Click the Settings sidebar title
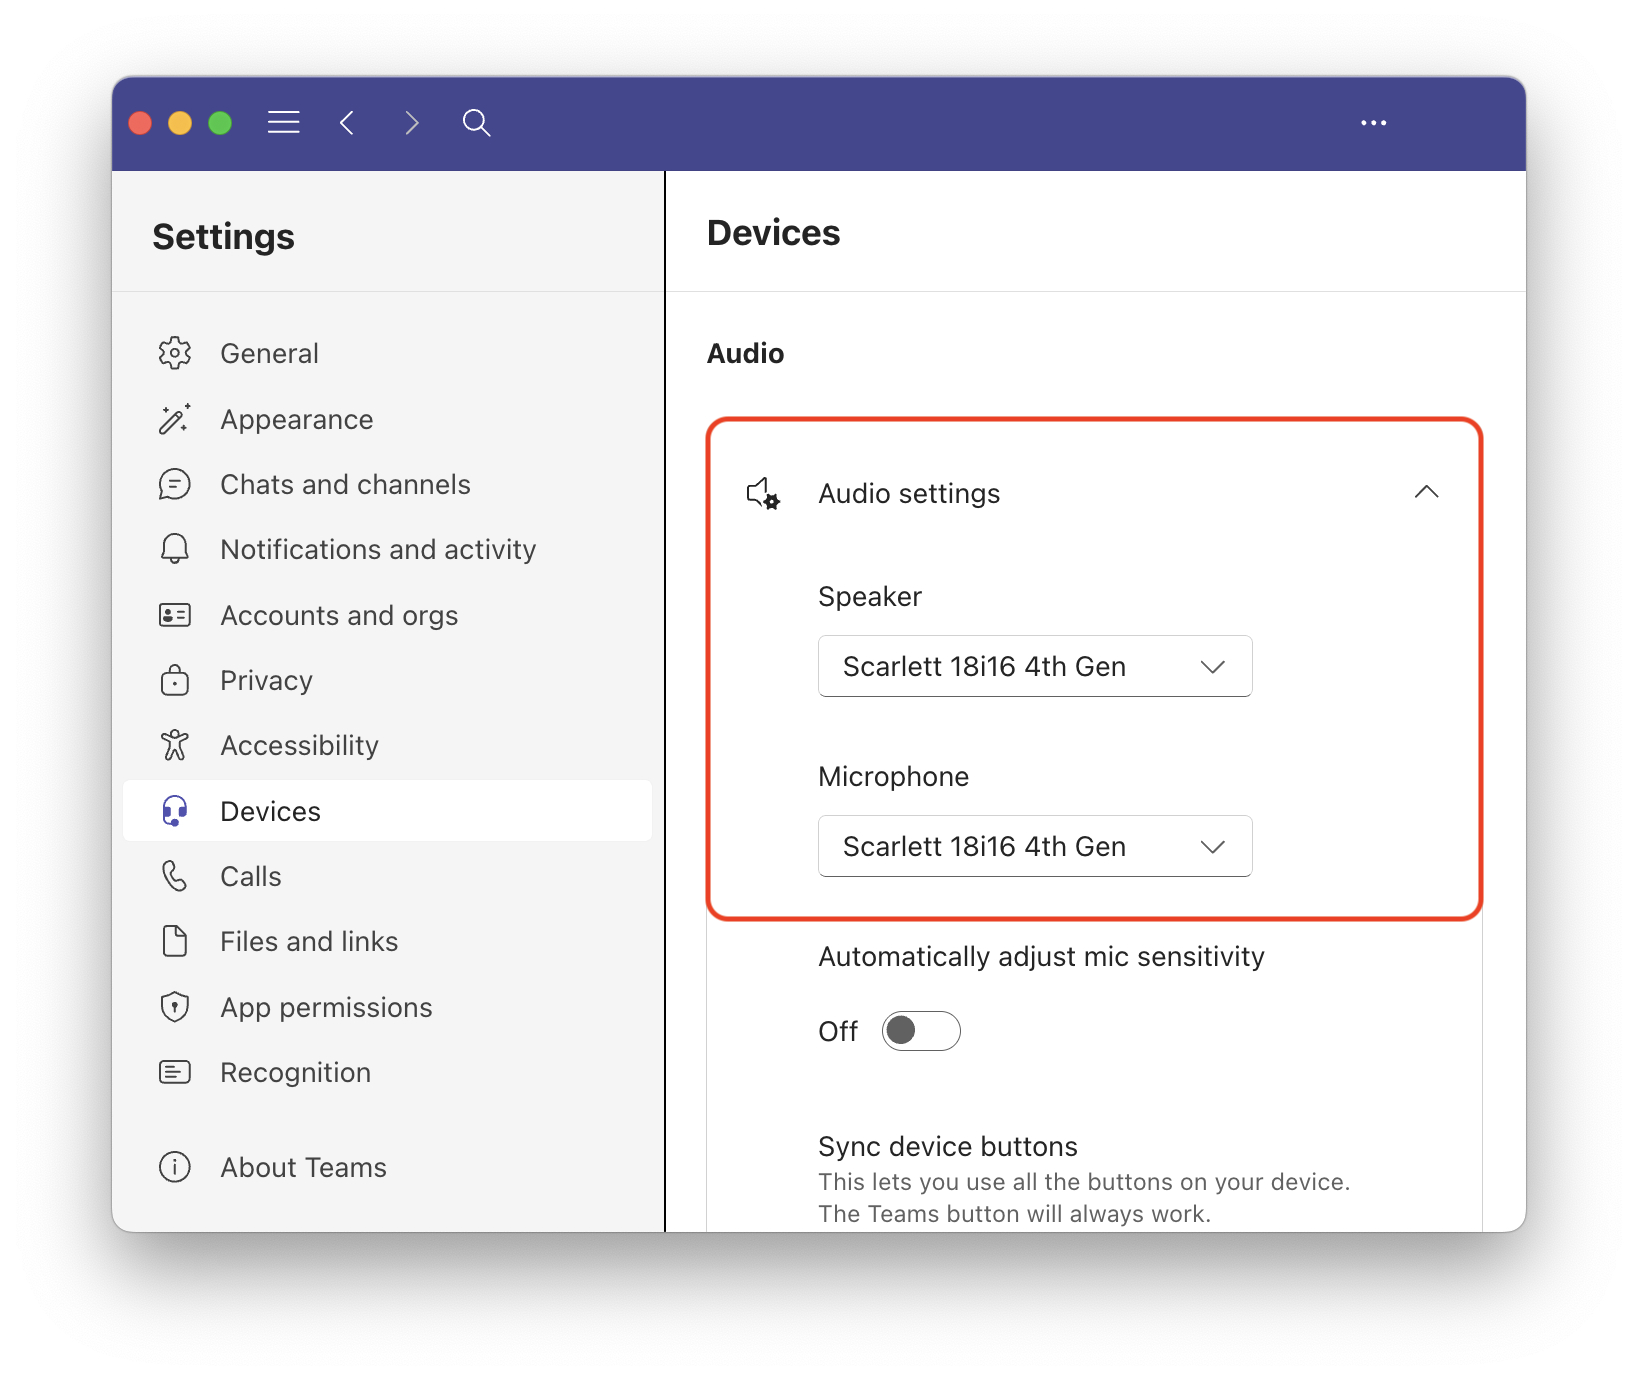This screenshot has width=1638, height=1380. [x=223, y=237]
